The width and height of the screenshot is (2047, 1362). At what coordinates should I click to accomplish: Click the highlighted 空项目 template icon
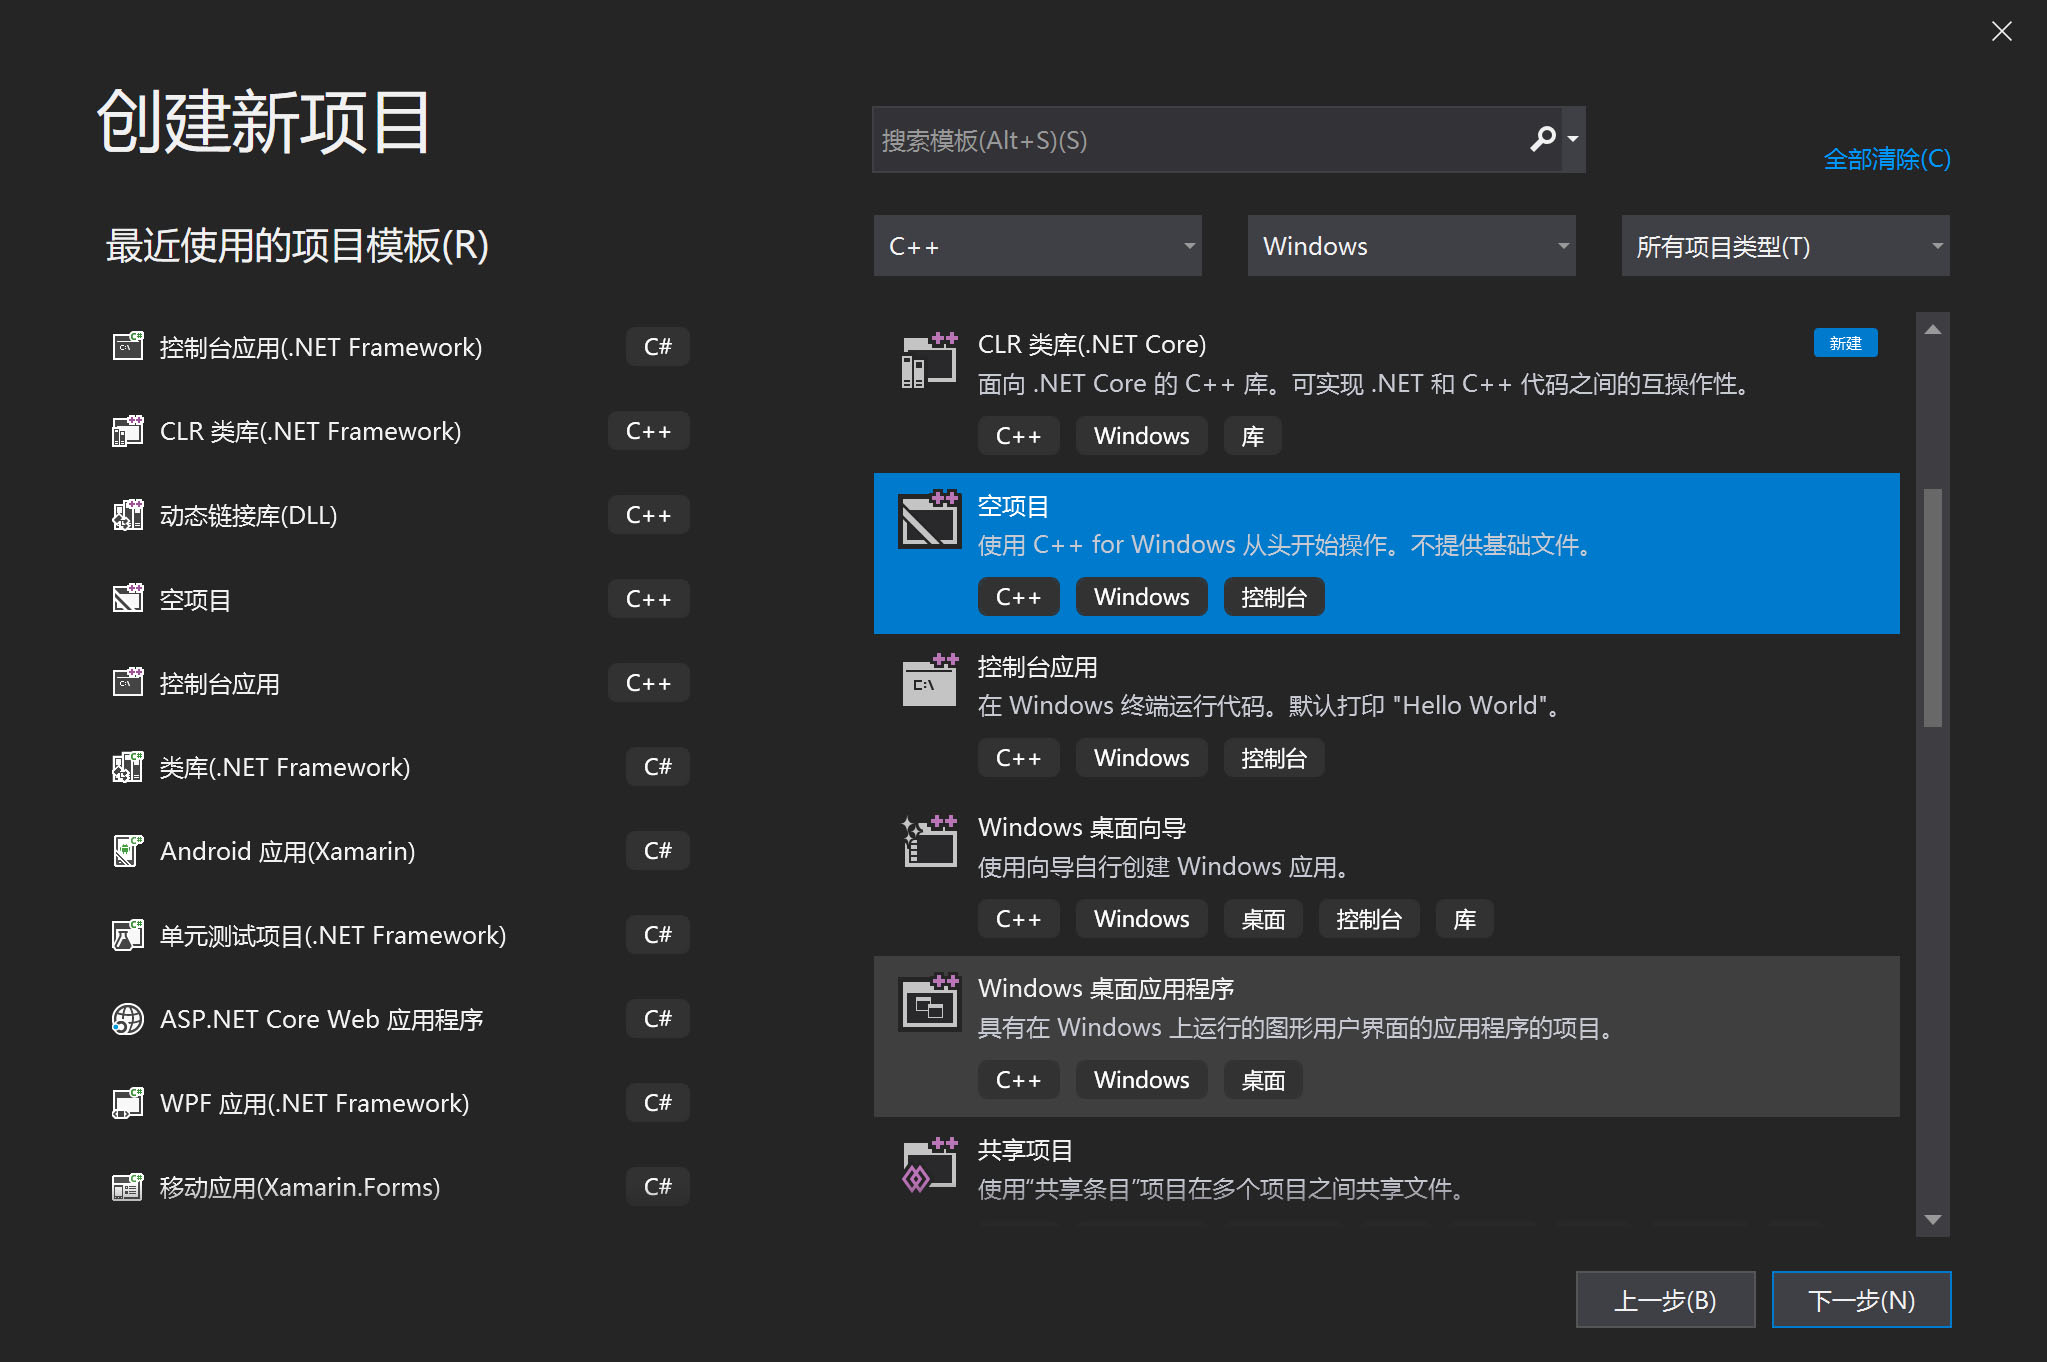pos(929,518)
